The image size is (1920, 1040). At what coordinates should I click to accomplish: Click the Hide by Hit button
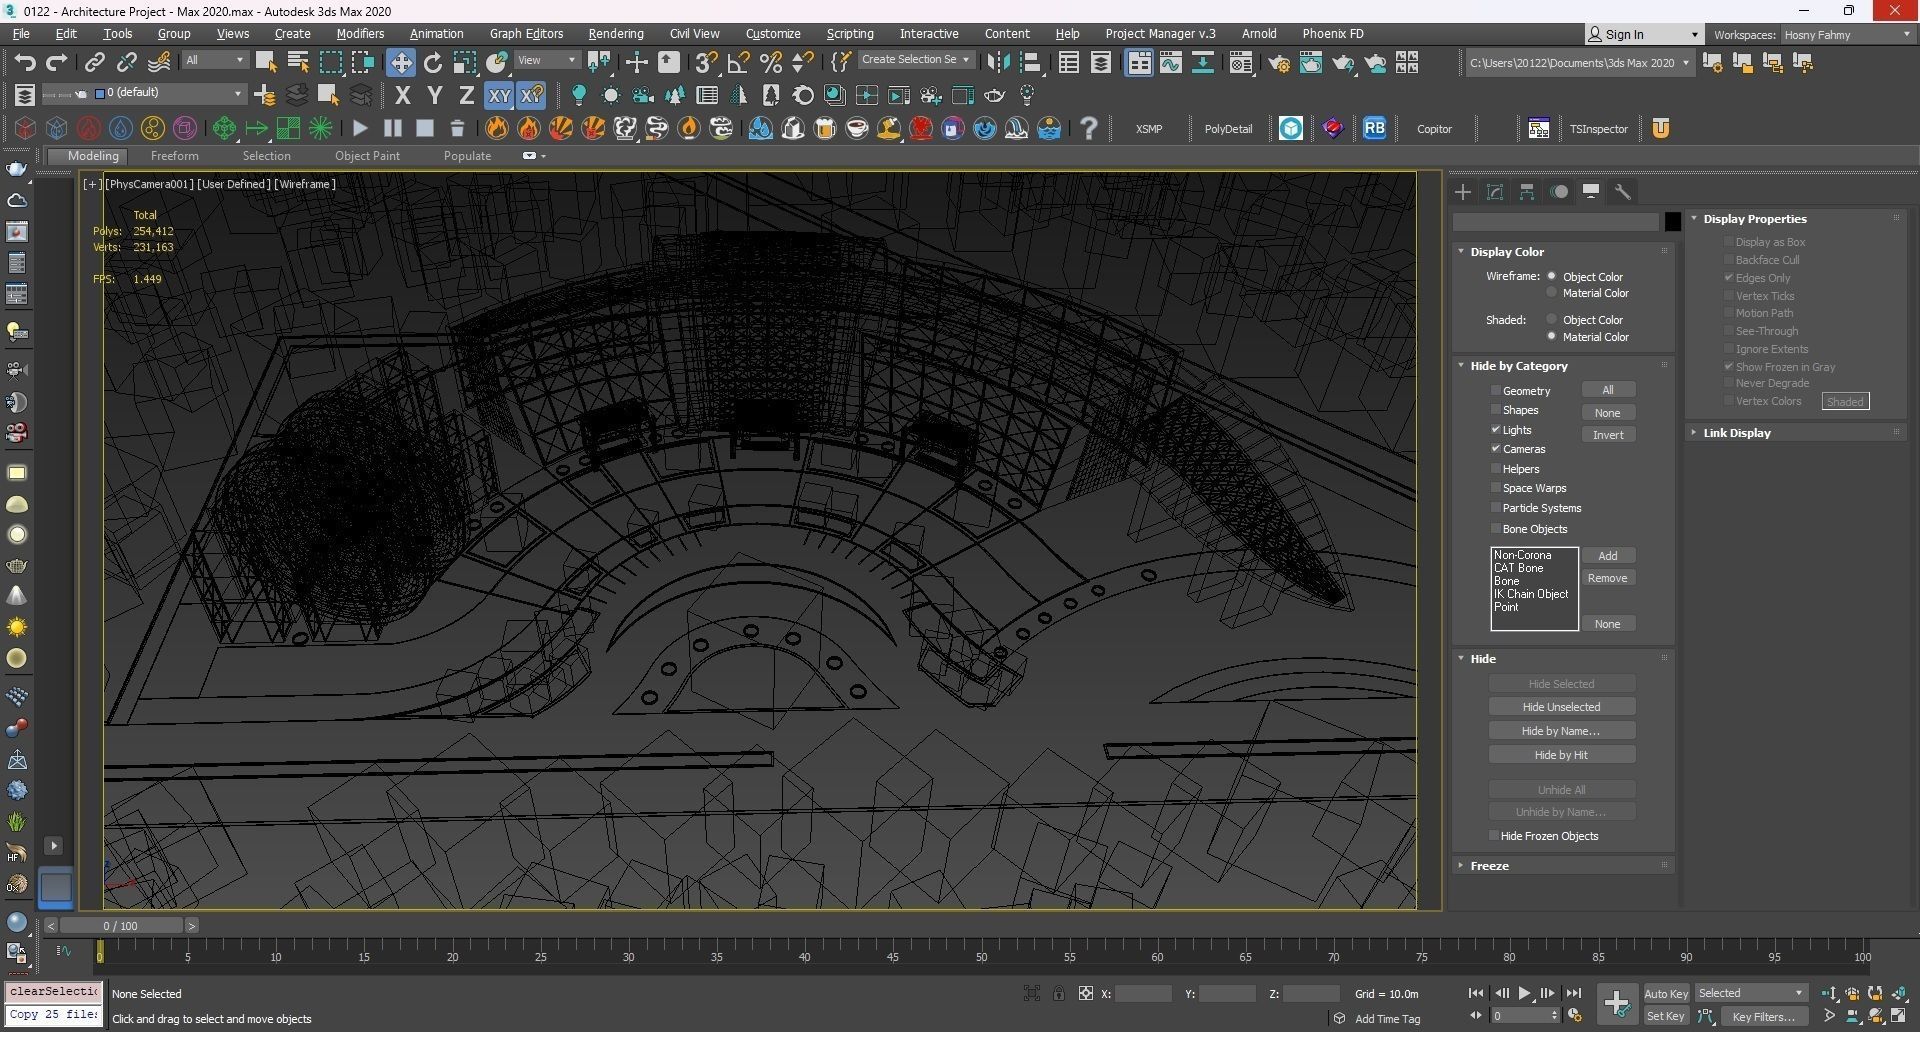(x=1561, y=755)
